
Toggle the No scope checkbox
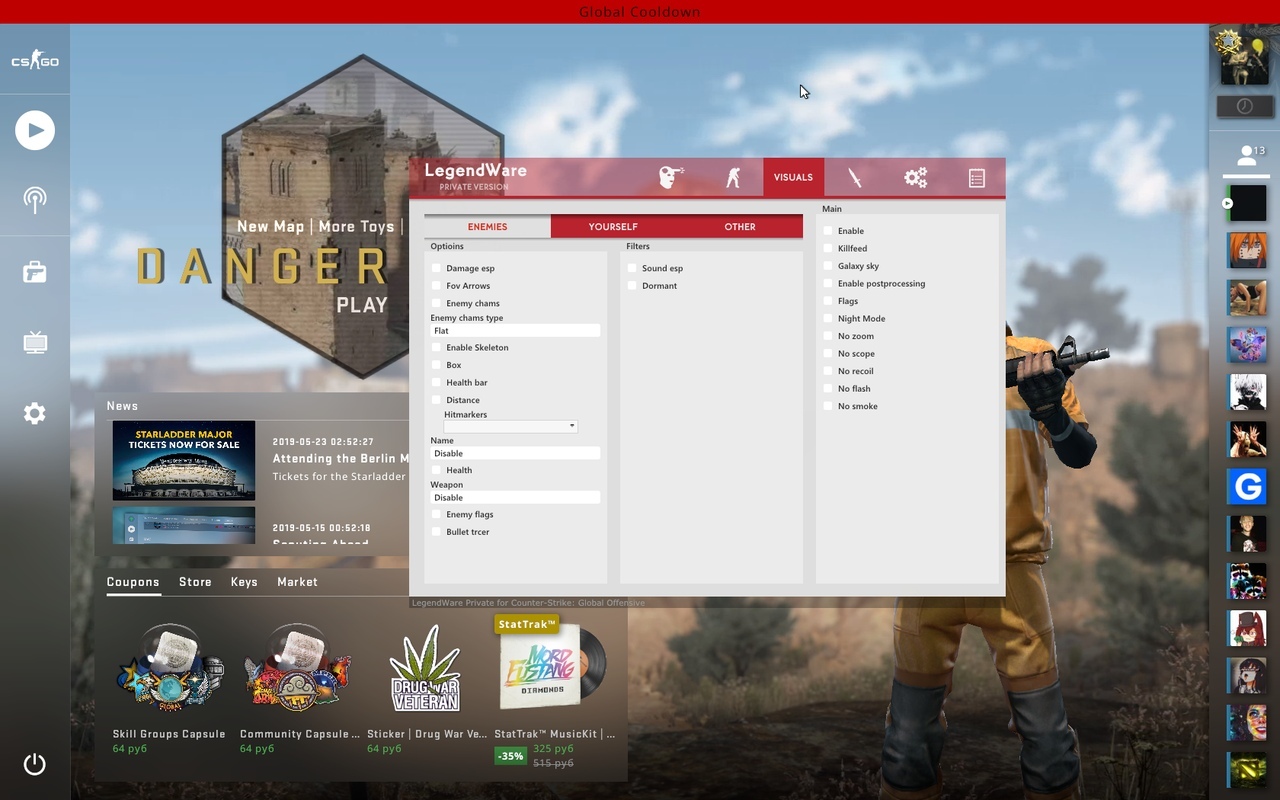tap(828, 353)
